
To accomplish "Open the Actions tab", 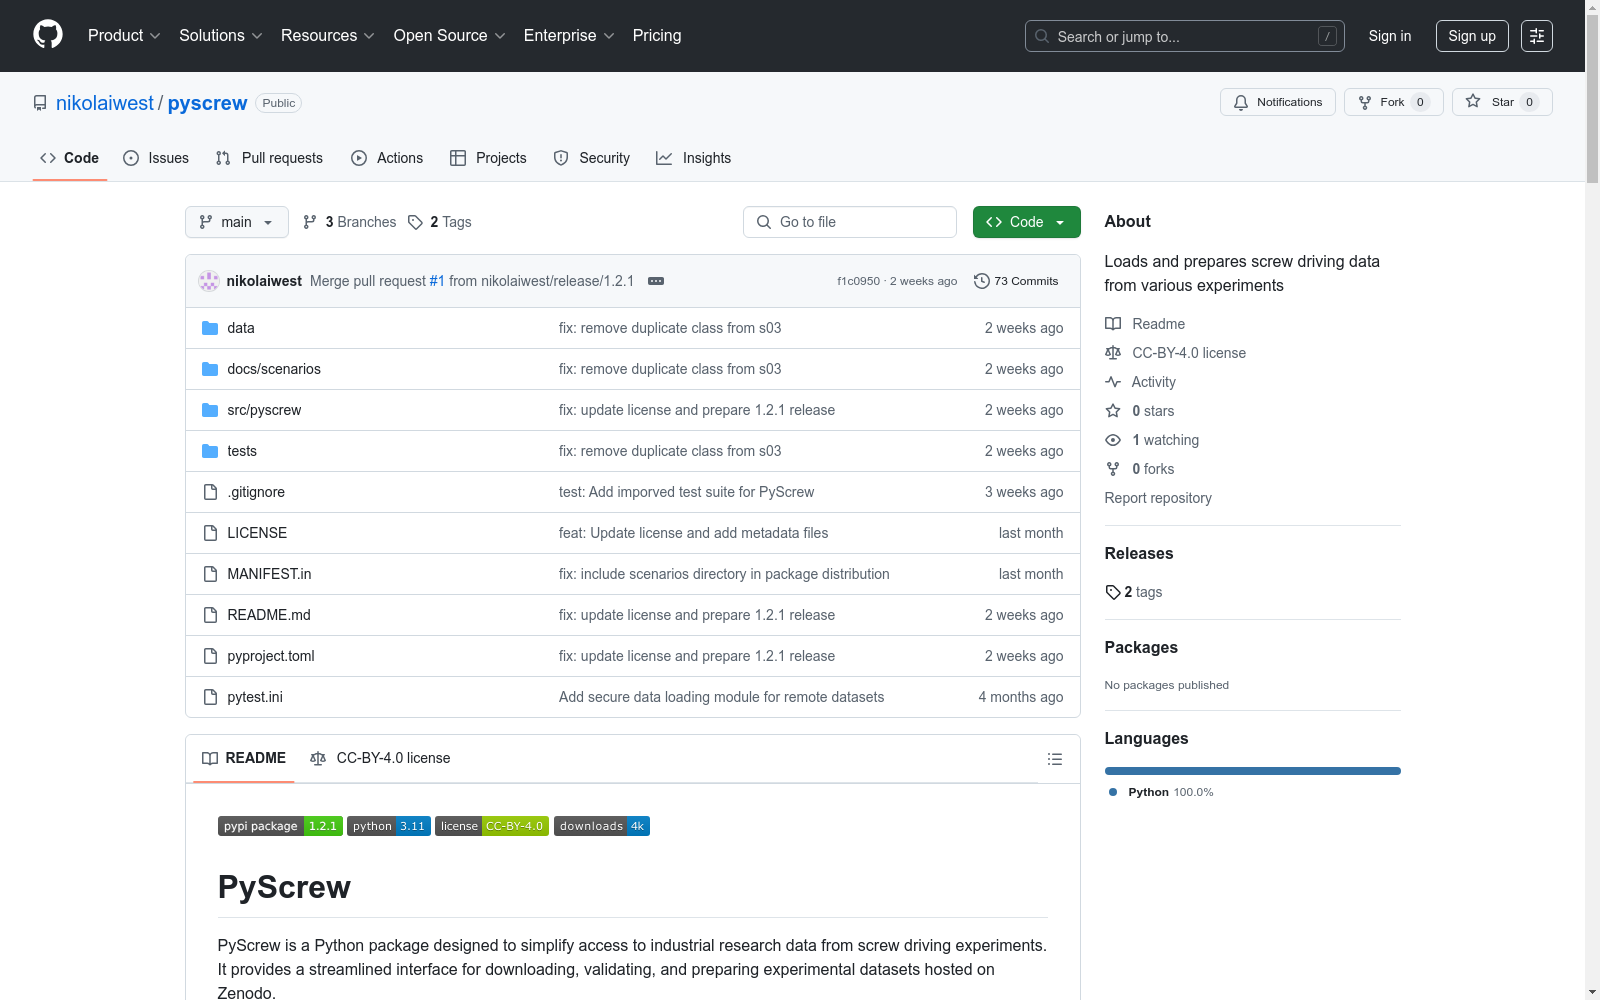I will pyautogui.click(x=387, y=158).
